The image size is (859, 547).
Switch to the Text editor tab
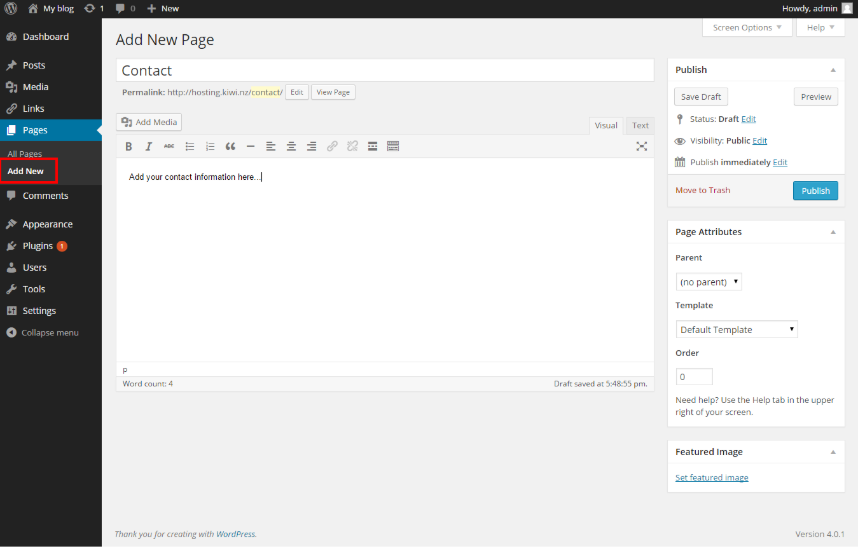640,126
